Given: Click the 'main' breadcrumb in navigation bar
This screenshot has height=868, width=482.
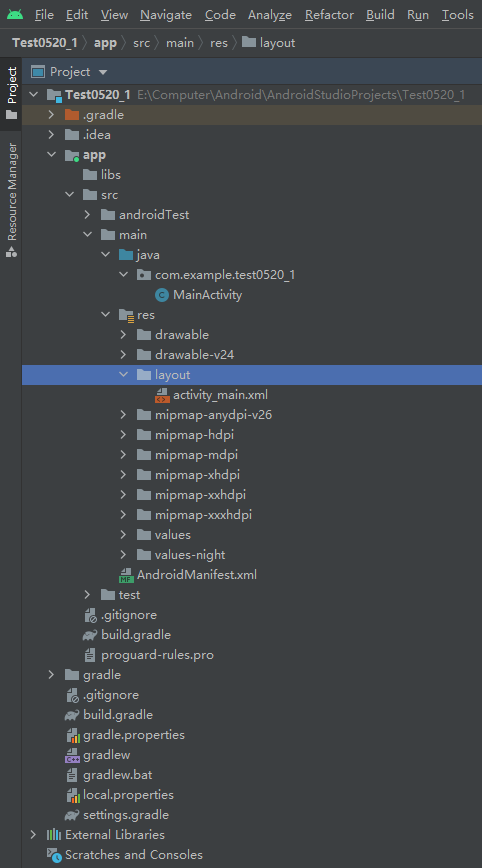Looking at the screenshot, I should 180,43.
